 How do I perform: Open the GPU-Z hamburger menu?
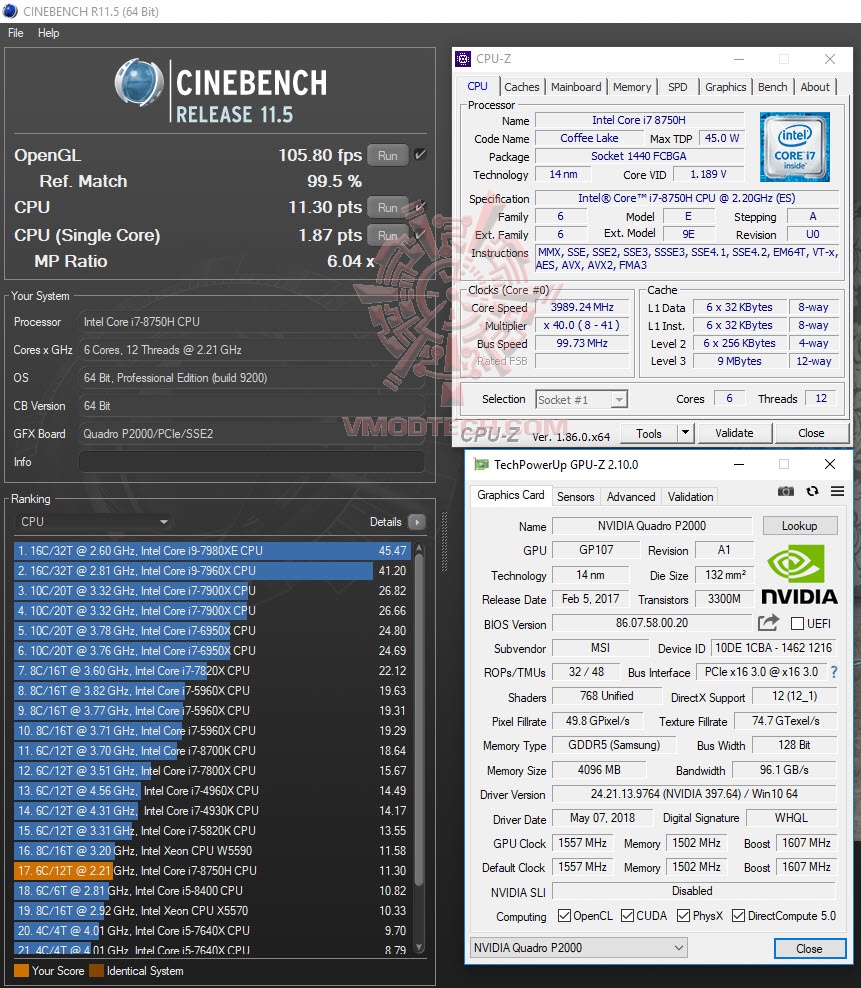[838, 491]
